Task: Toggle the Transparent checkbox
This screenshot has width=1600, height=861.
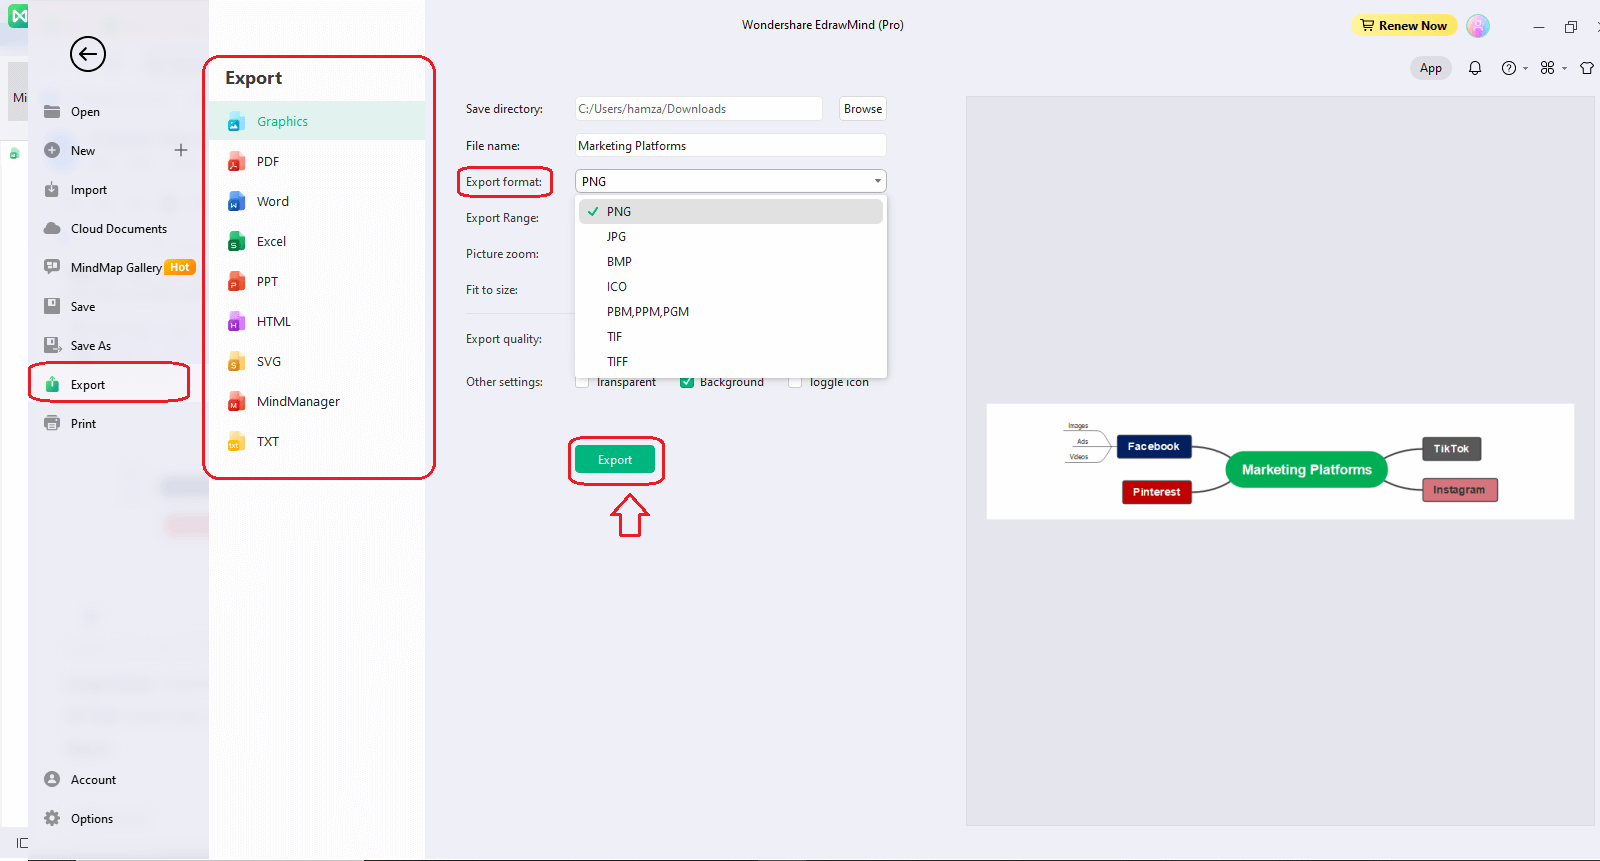Action: tap(582, 382)
